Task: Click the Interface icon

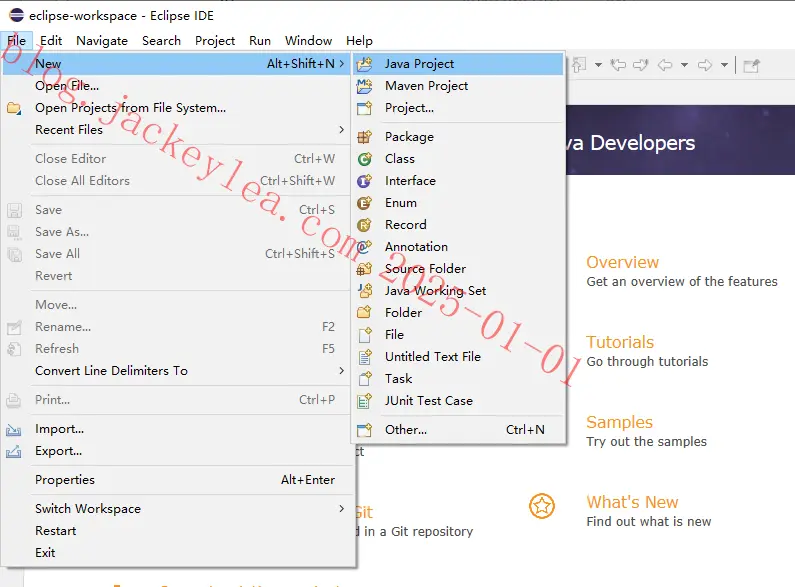Action: (364, 181)
